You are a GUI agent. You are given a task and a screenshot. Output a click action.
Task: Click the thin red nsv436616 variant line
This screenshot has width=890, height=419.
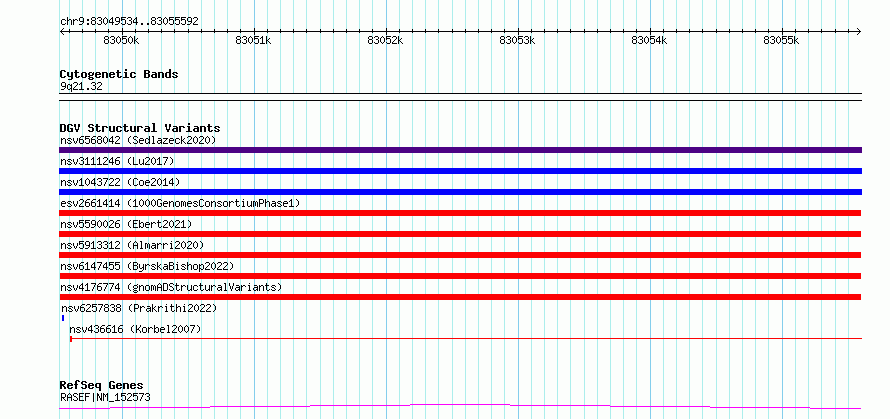[x=466, y=338]
